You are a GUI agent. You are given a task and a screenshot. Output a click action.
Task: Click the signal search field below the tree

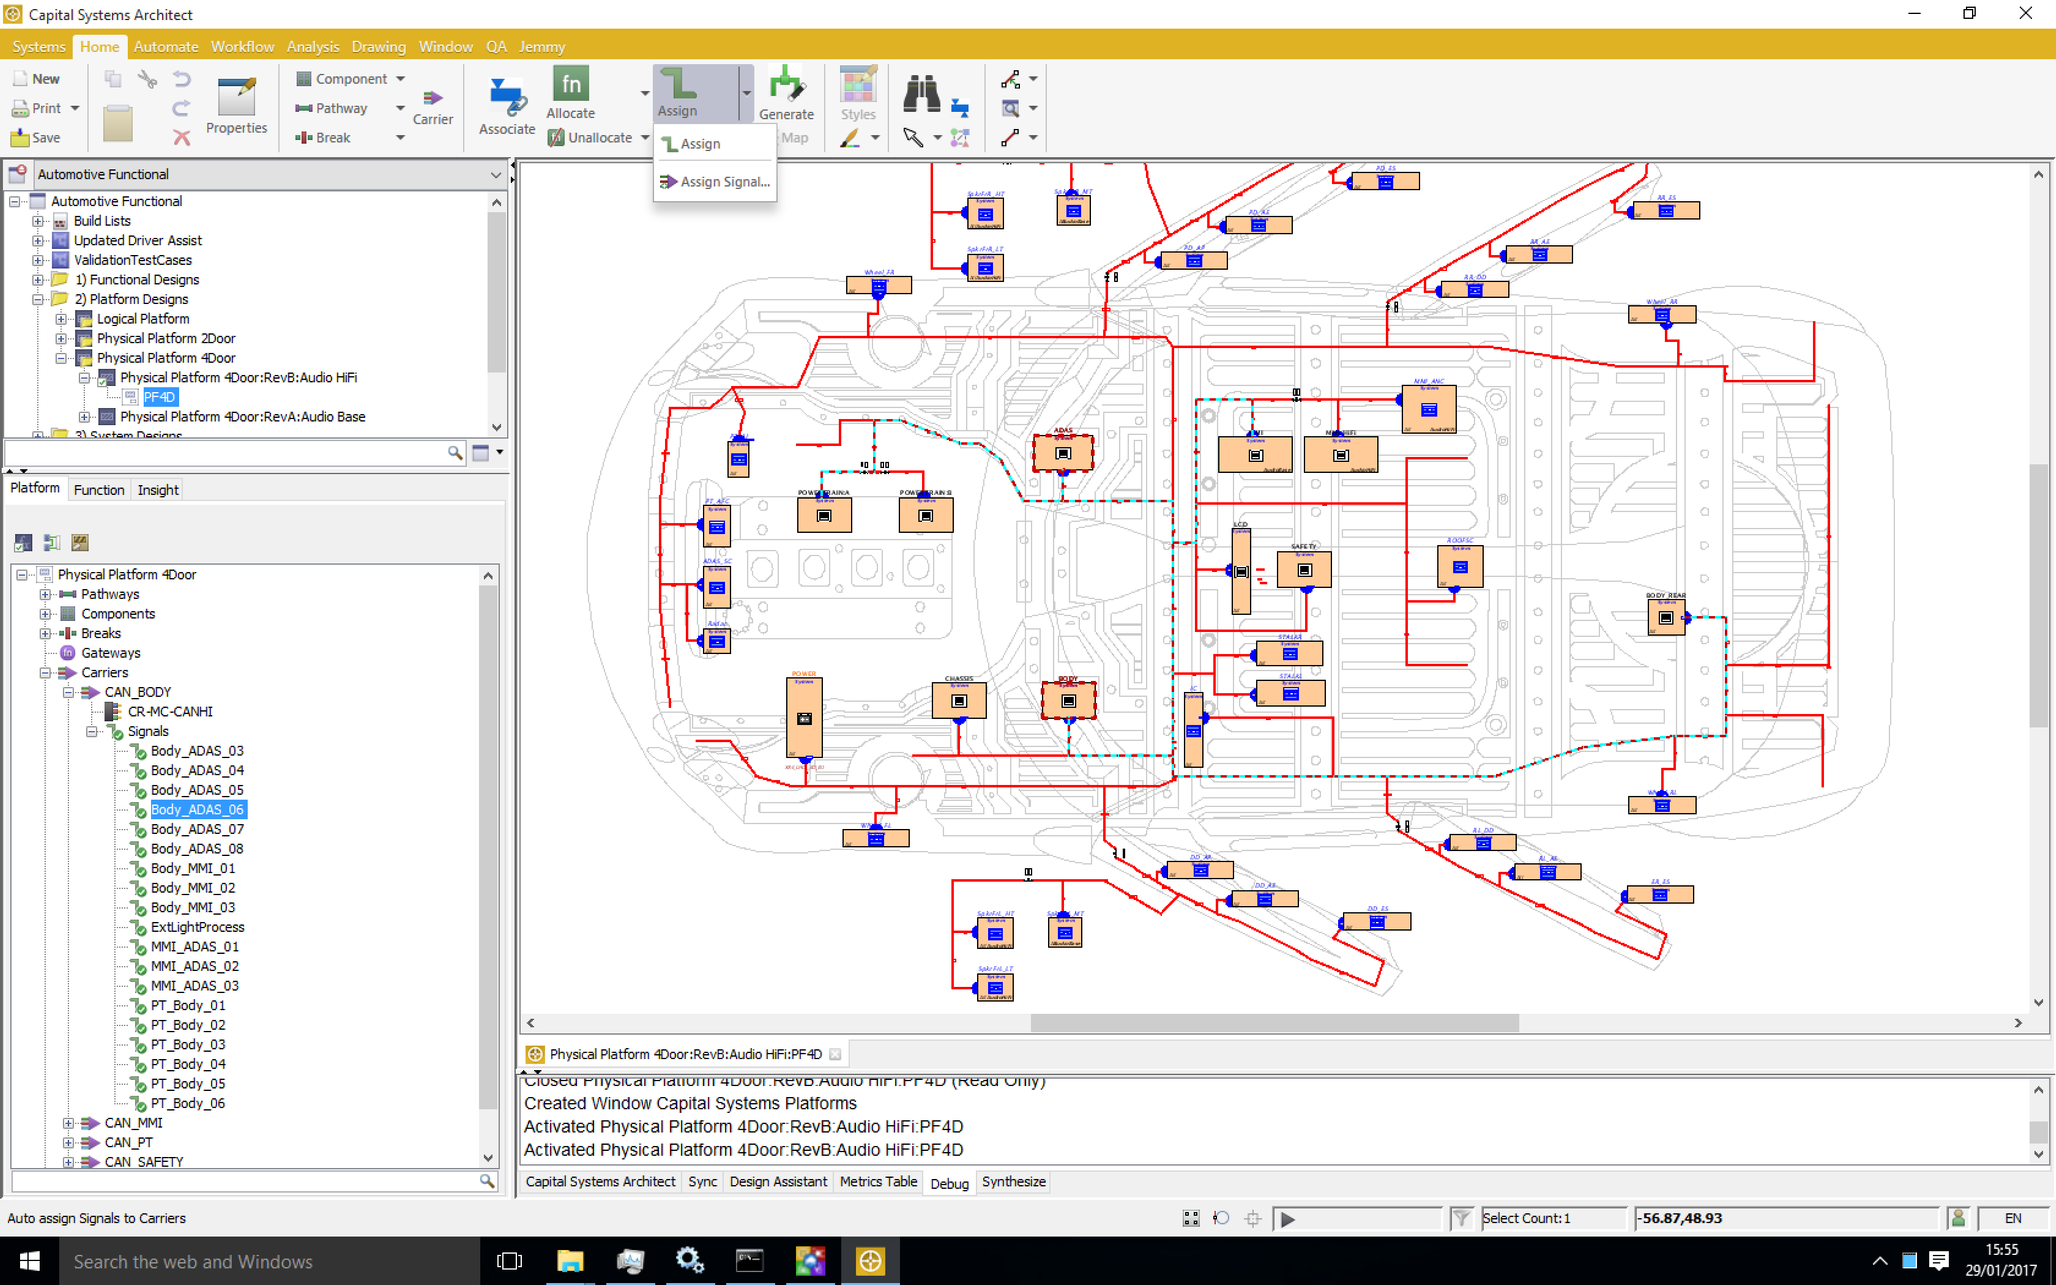coord(240,1181)
